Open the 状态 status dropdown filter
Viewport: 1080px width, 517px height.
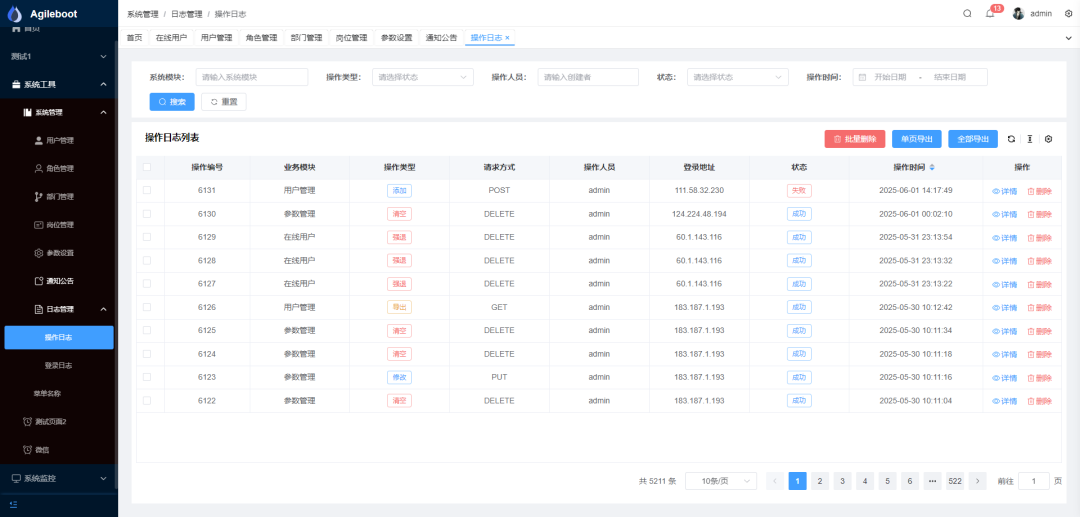738,77
